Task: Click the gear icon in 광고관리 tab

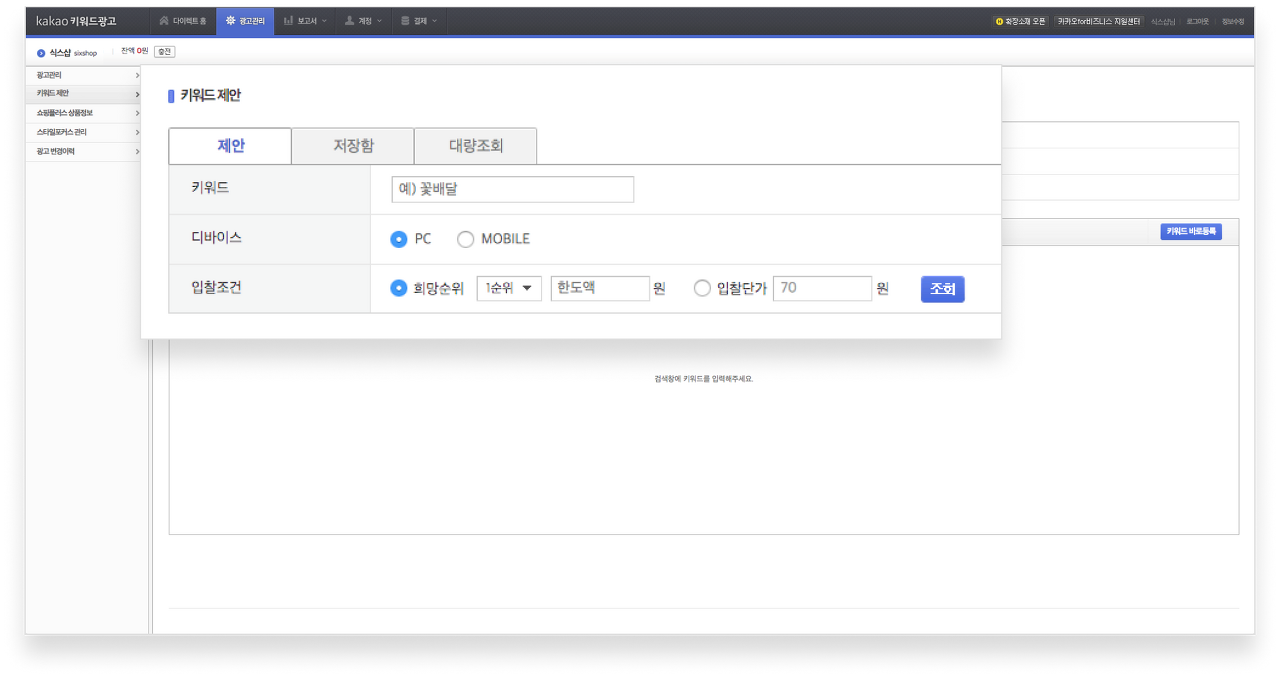Action: [x=230, y=21]
